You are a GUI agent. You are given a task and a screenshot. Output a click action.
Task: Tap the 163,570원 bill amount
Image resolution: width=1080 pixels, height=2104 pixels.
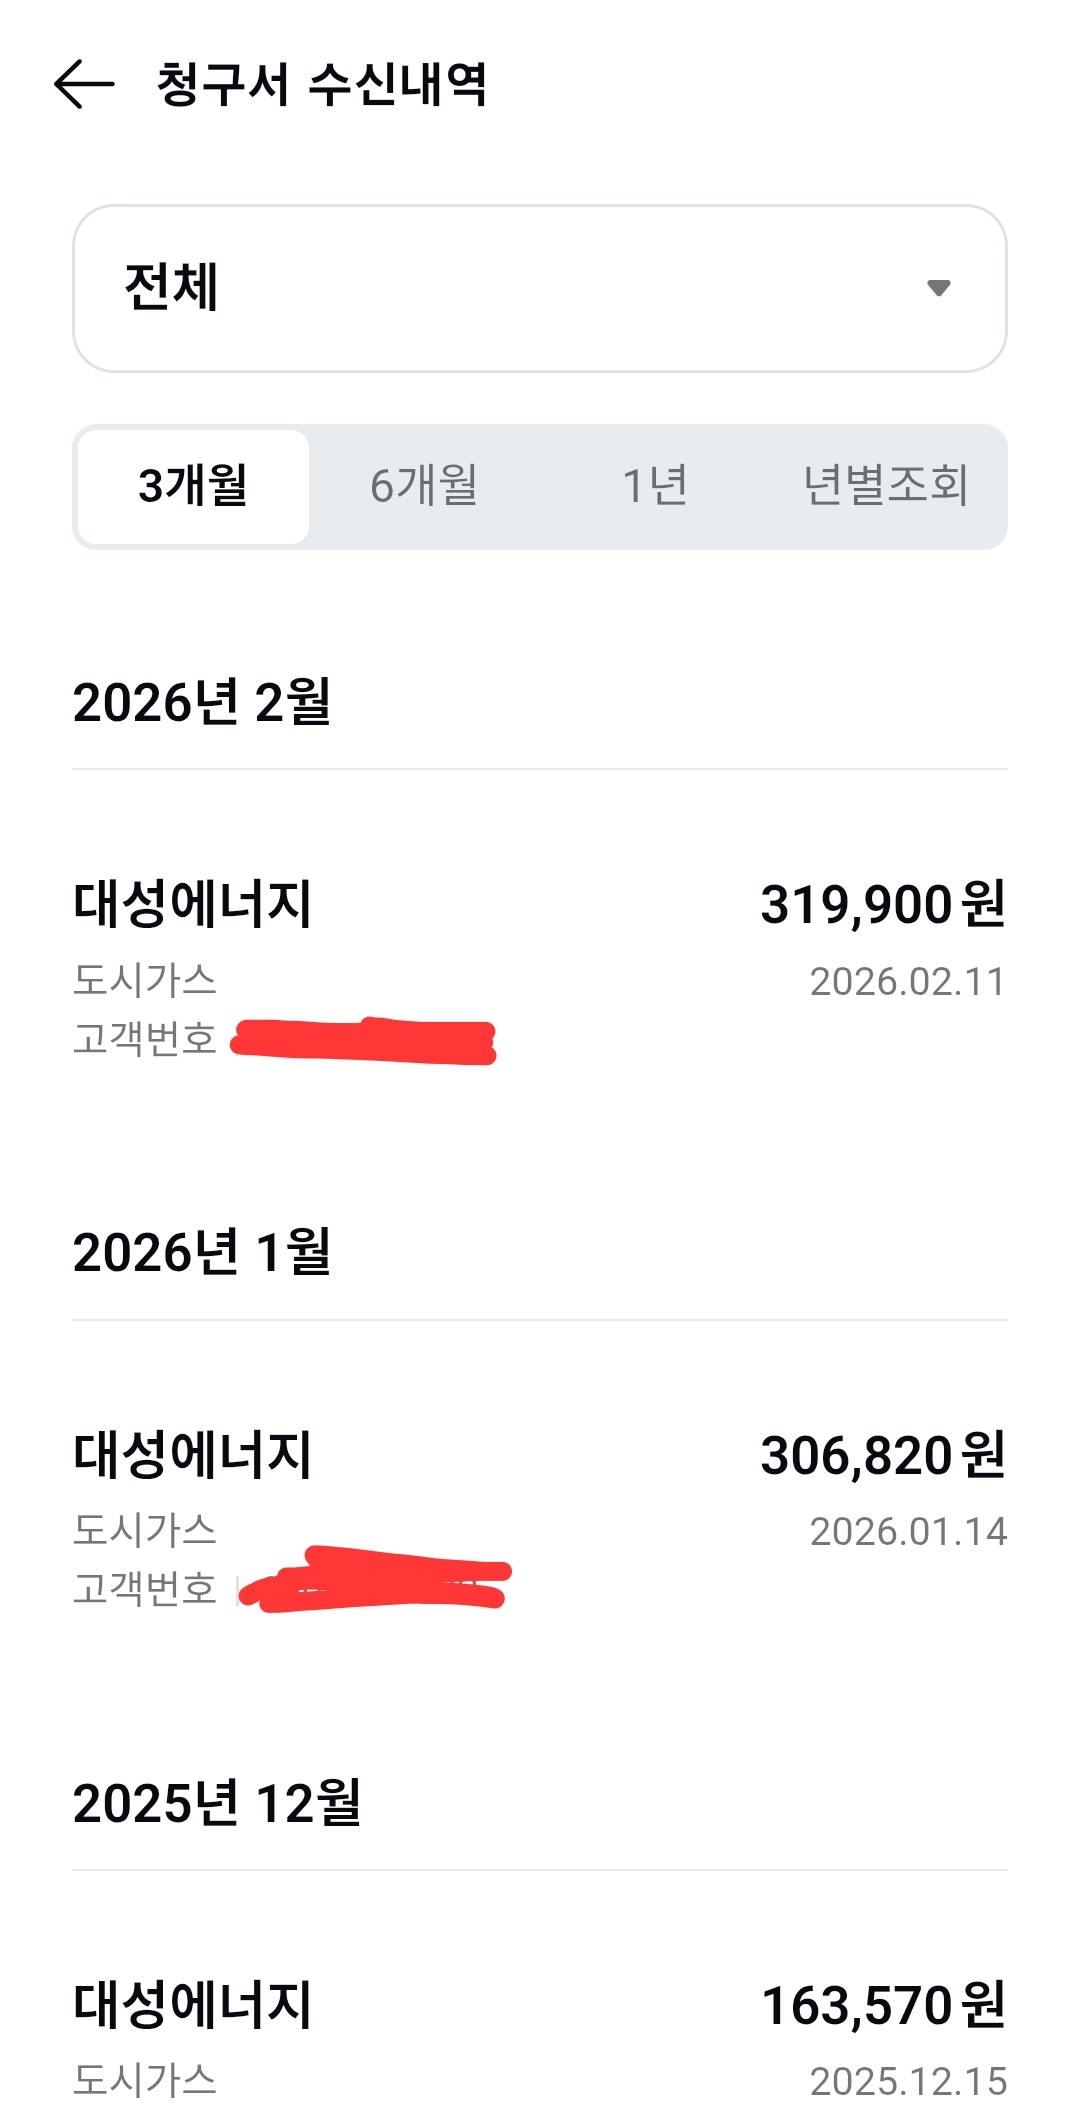(882, 2005)
